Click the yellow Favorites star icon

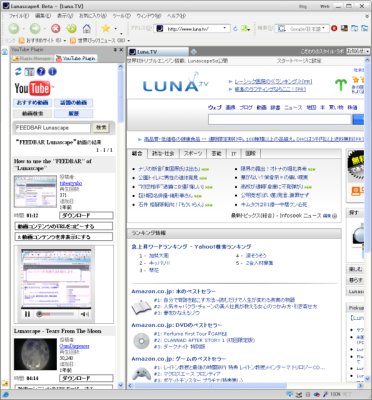105,28
